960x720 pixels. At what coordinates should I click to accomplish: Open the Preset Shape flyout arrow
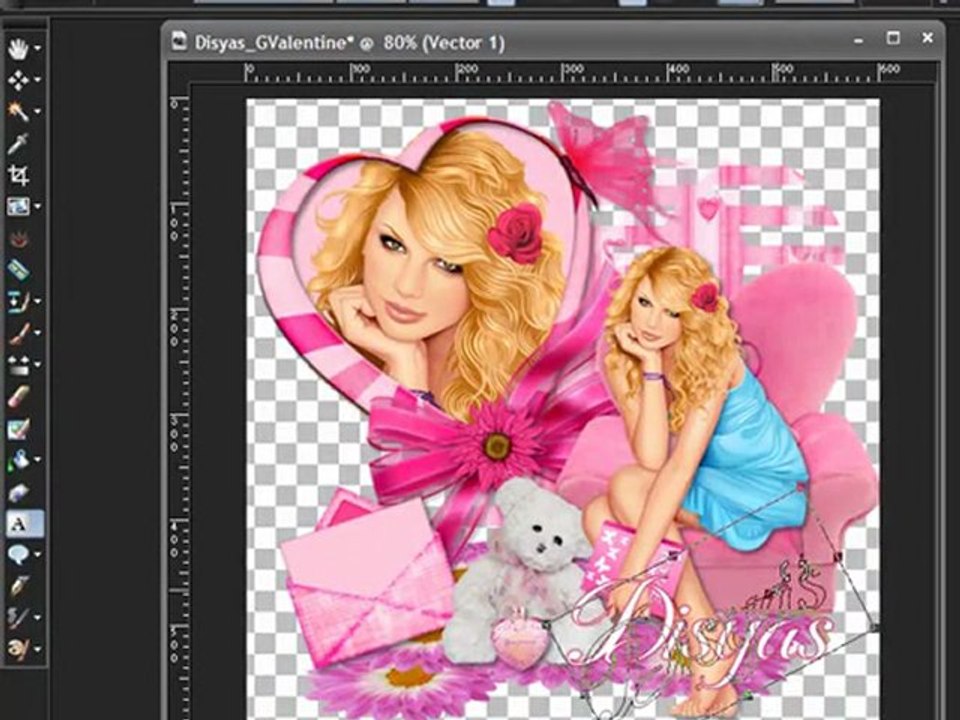click(x=38, y=555)
